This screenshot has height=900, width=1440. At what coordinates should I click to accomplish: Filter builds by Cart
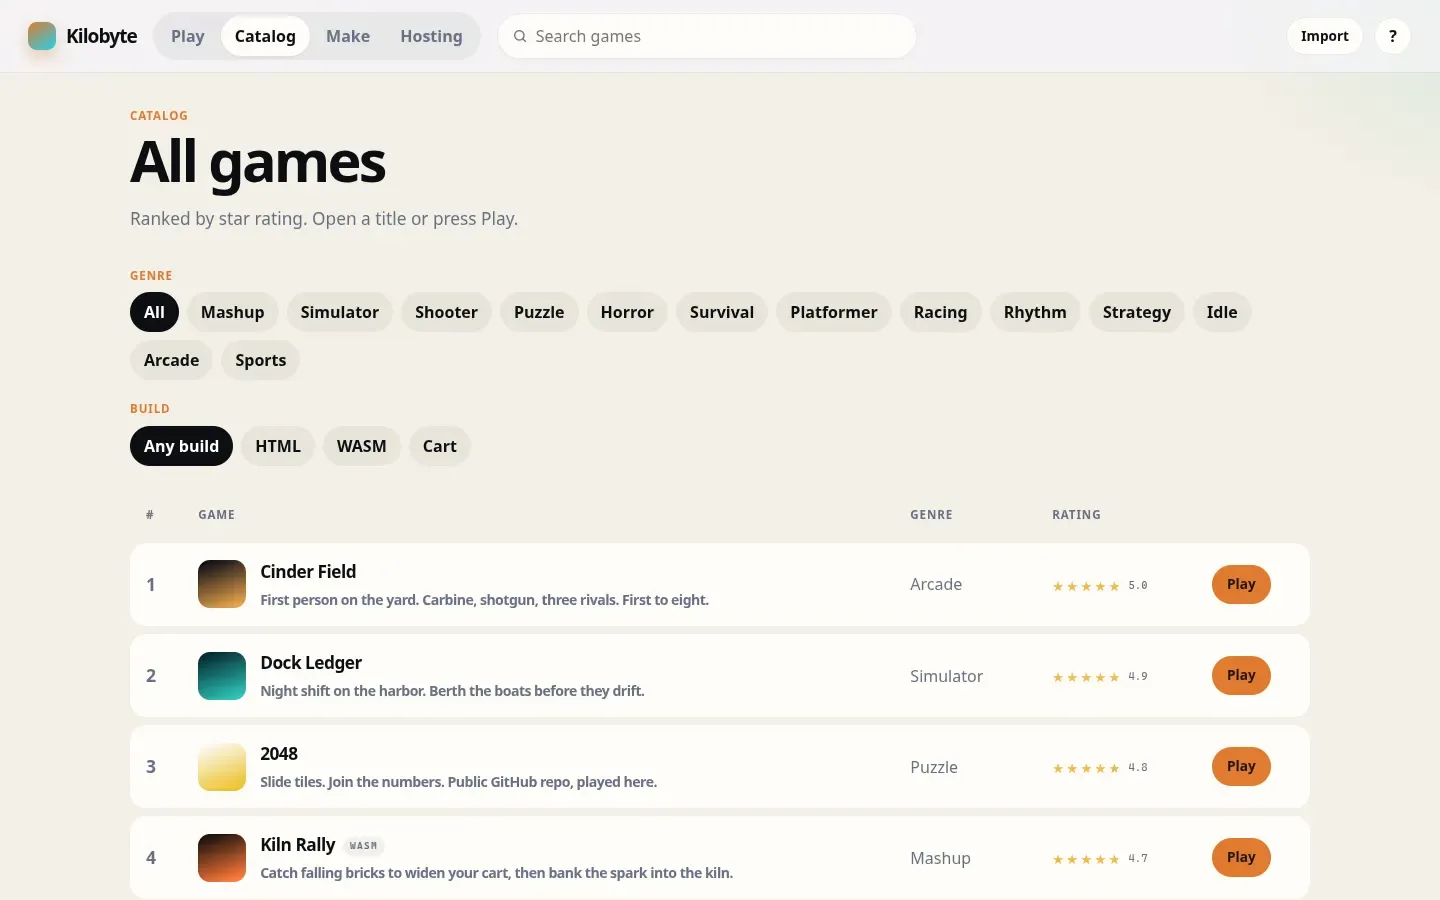pyautogui.click(x=440, y=446)
